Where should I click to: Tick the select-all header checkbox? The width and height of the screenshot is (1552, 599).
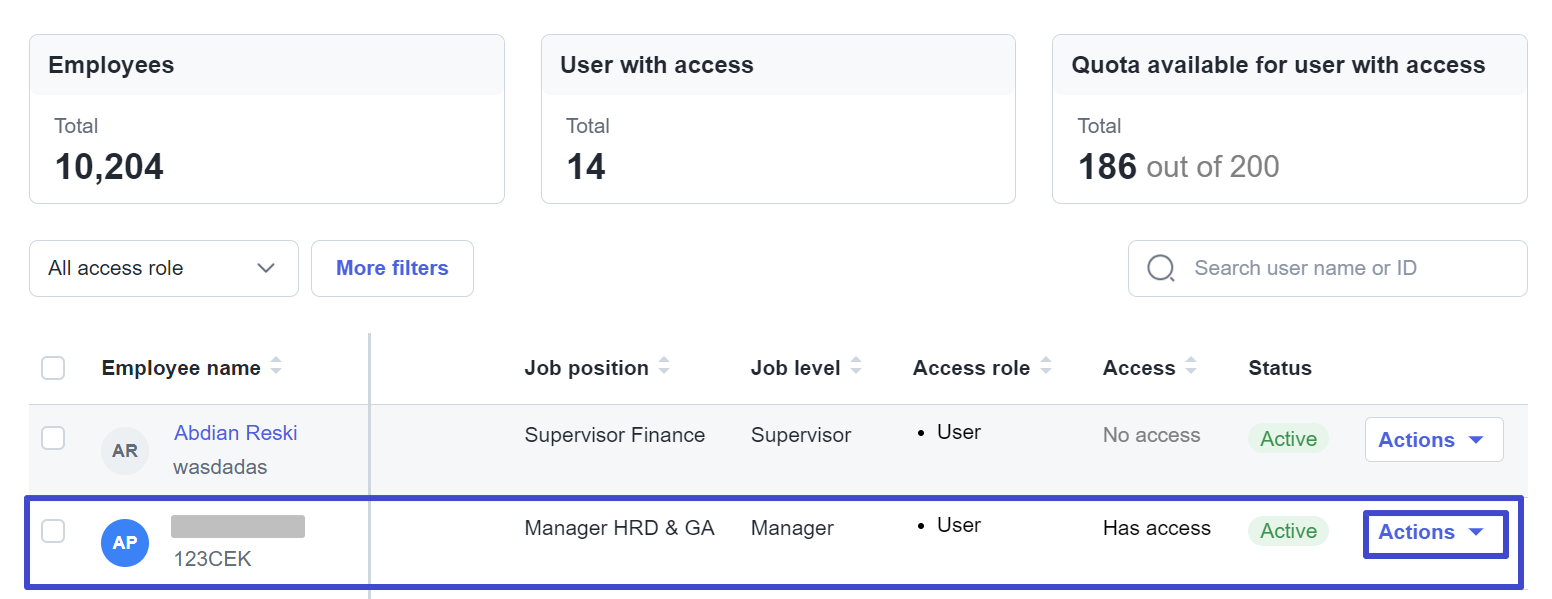53,368
